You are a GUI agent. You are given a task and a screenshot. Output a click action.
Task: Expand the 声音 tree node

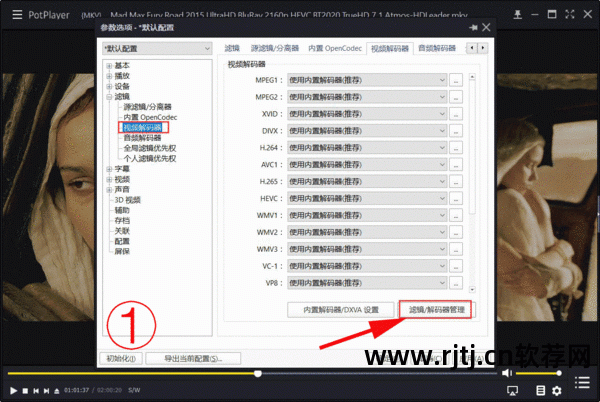point(109,190)
